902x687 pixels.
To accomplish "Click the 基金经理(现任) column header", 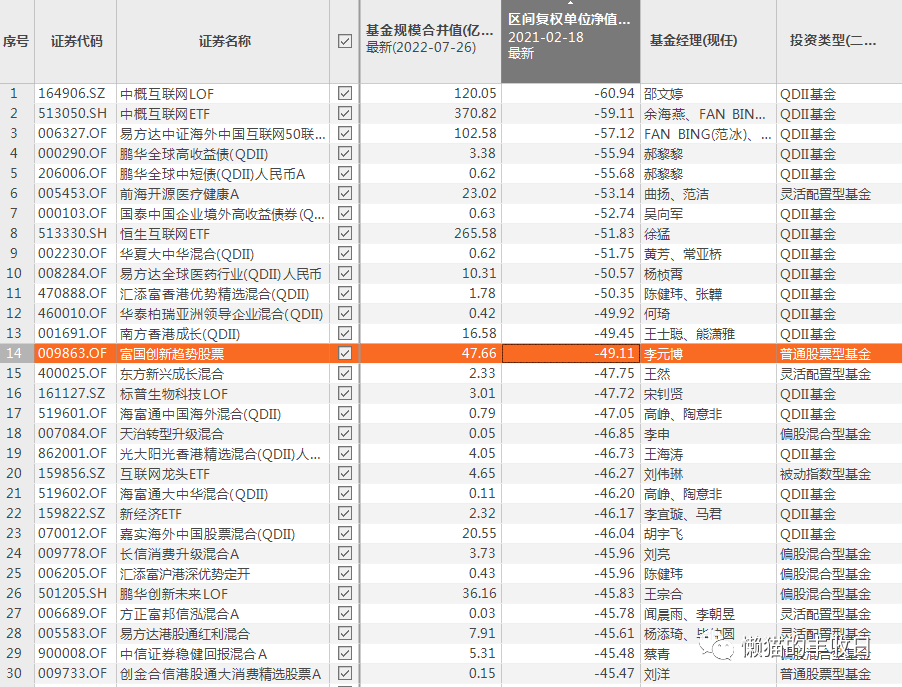I will [x=708, y=41].
